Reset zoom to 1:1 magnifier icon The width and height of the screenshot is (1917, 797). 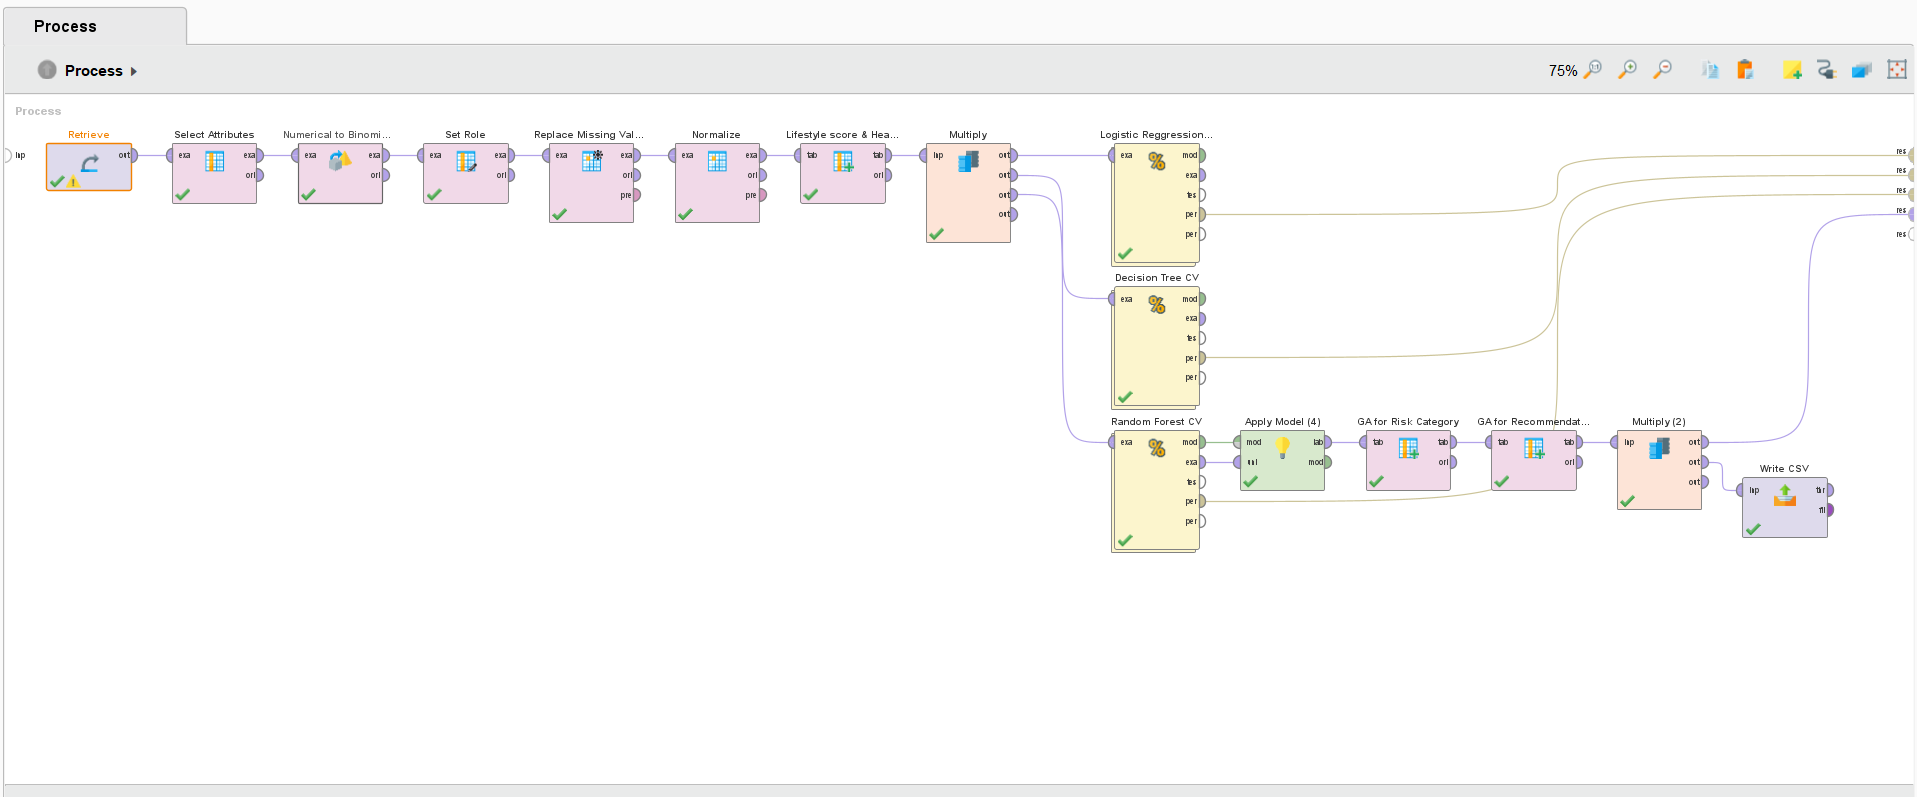coord(1593,69)
